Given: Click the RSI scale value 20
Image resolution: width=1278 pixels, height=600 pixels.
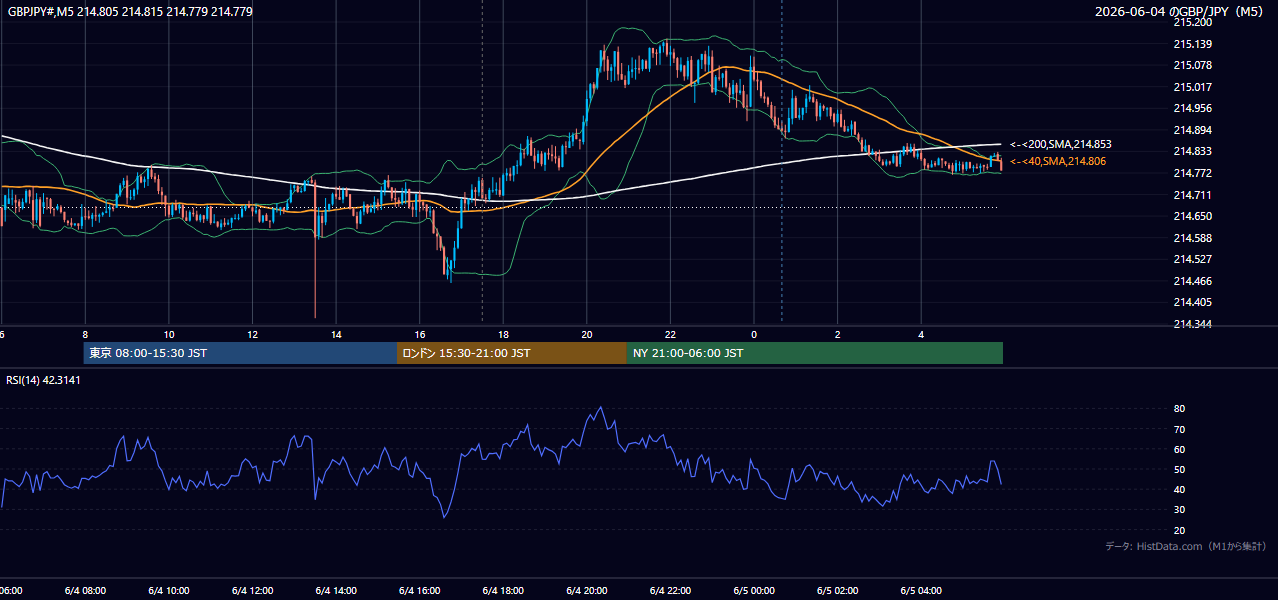Looking at the screenshot, I should coord(1179,530).
